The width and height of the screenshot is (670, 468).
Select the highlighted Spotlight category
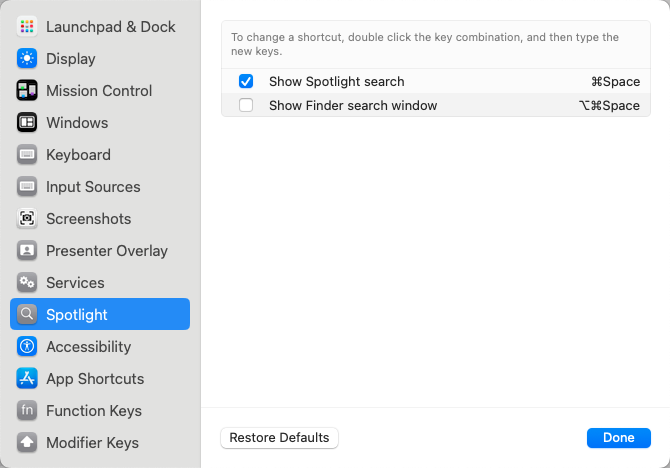tap(77, 315)
